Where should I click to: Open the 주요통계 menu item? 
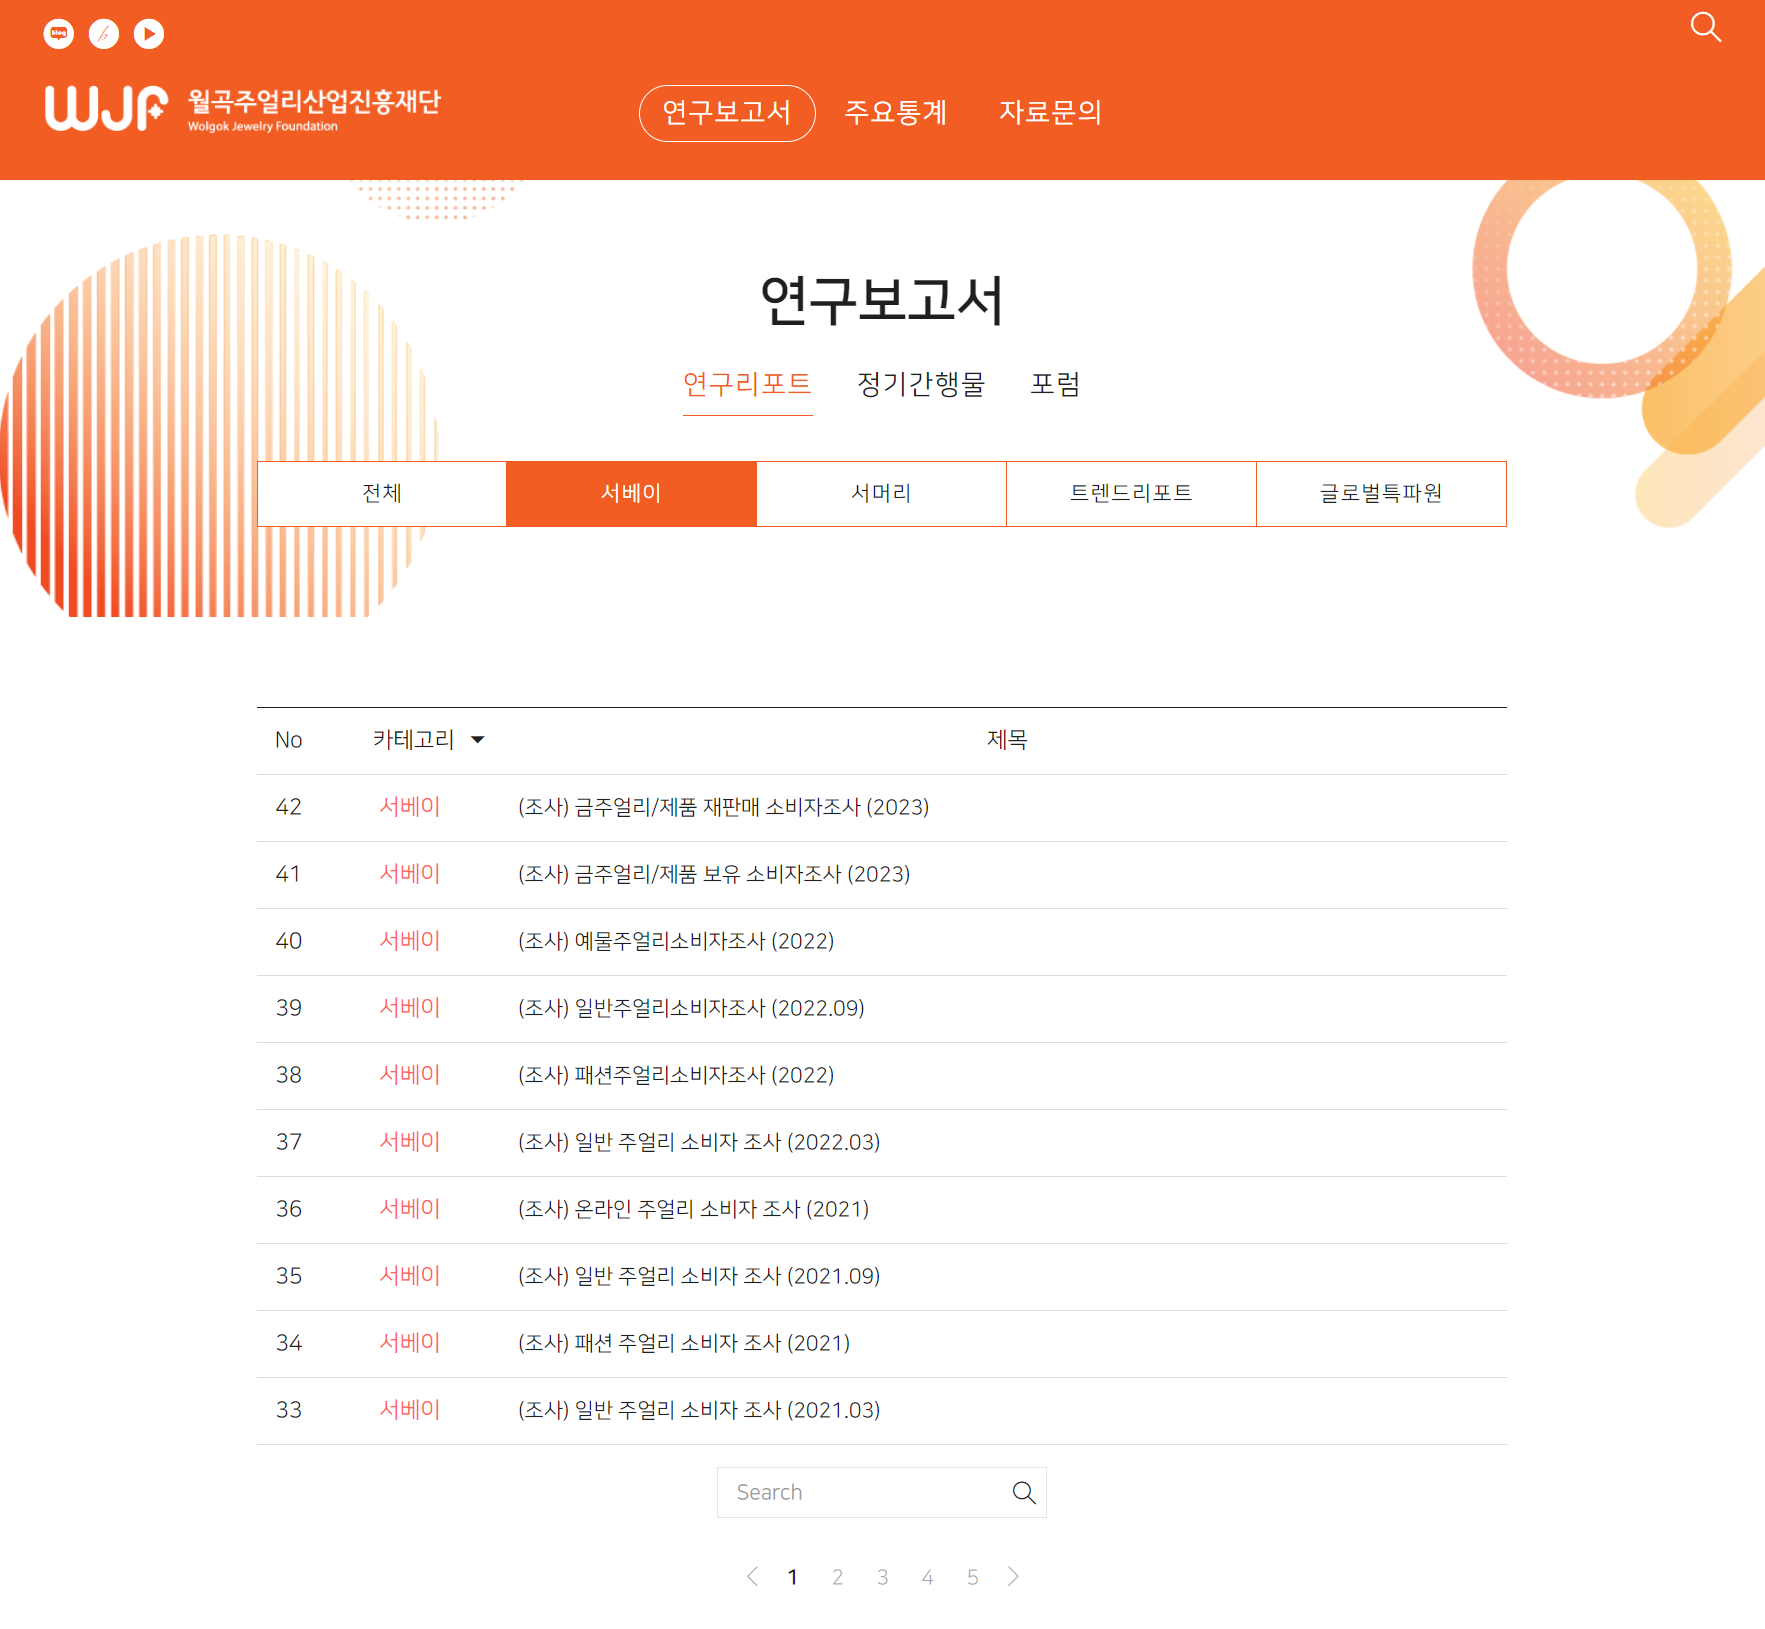pyautogui.click(x=896, y=112)
